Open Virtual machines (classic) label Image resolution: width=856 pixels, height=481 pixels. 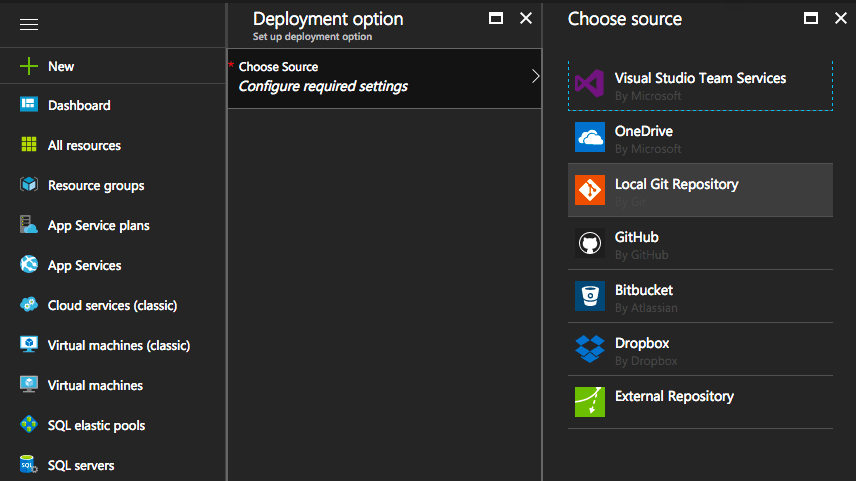click(119, 345)
